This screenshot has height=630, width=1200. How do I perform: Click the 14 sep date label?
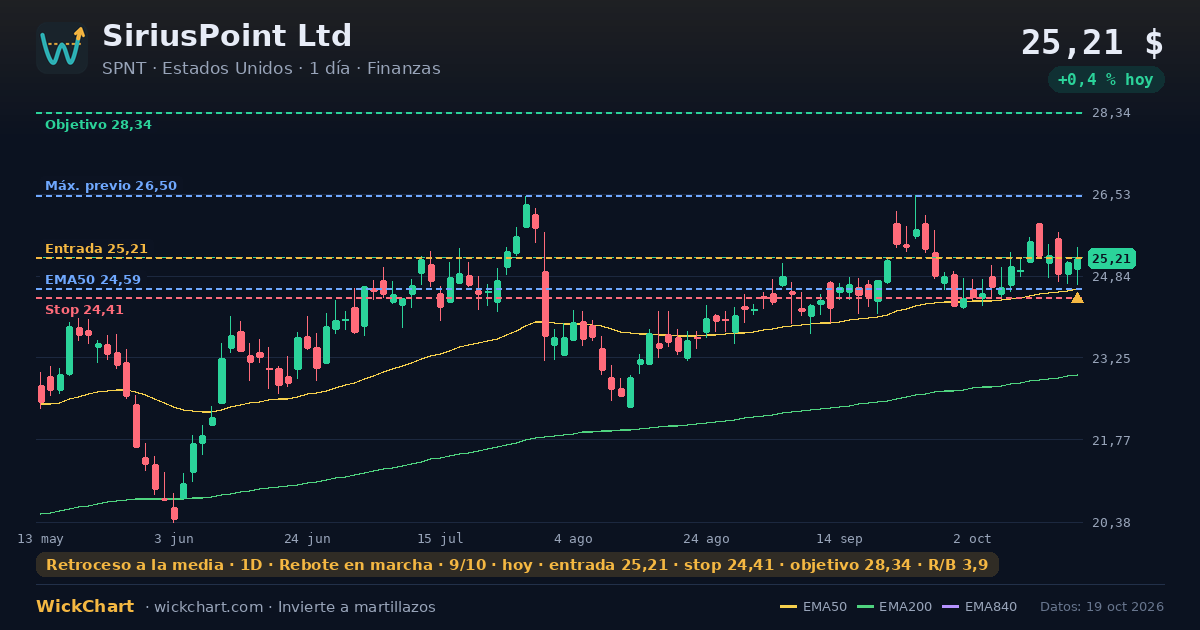coord(839,539)
